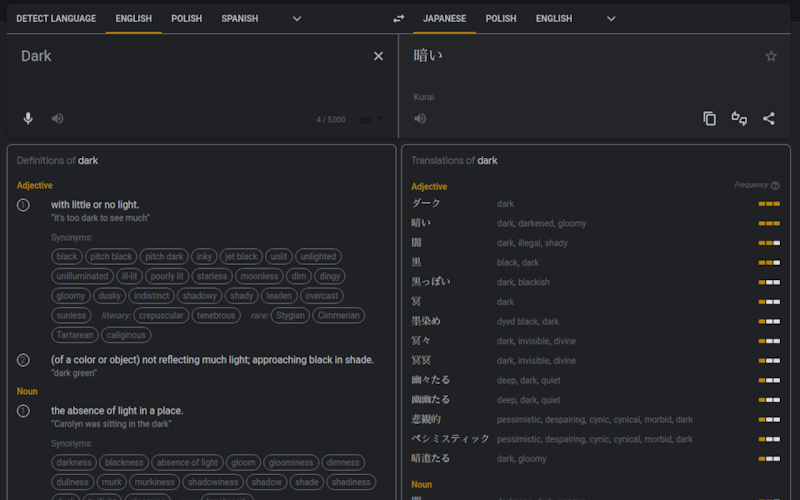
Task: Click the synonym chip Stygian
Action: tap(290, 315)
